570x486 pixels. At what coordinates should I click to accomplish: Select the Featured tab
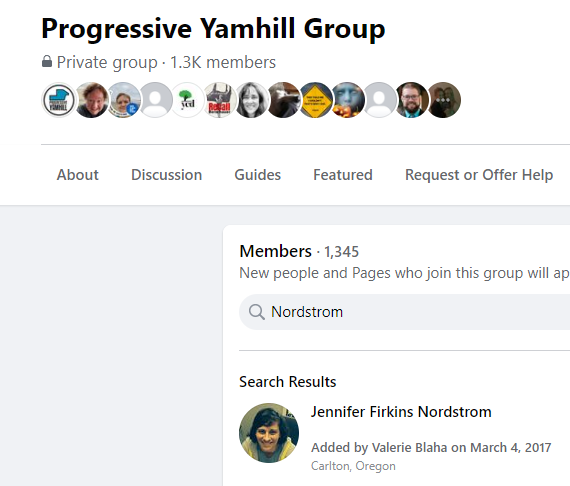pyautogui.click(x=343, y=175)
